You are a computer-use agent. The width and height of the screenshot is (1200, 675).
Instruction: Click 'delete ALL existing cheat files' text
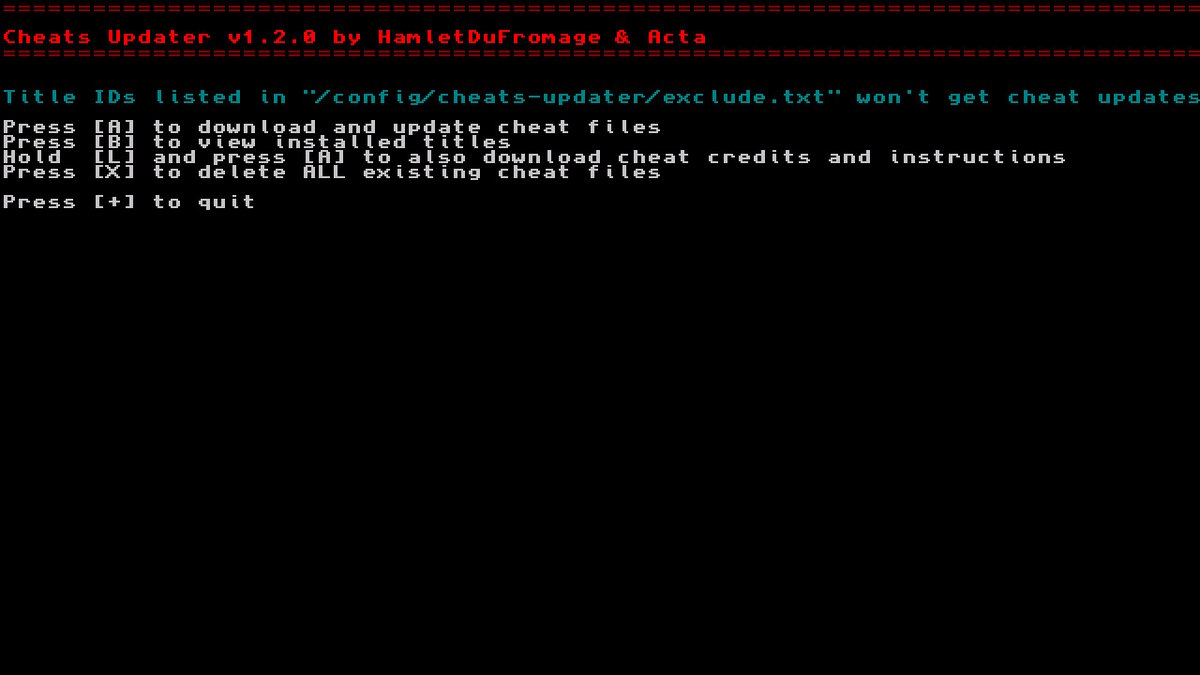(429, 172)
